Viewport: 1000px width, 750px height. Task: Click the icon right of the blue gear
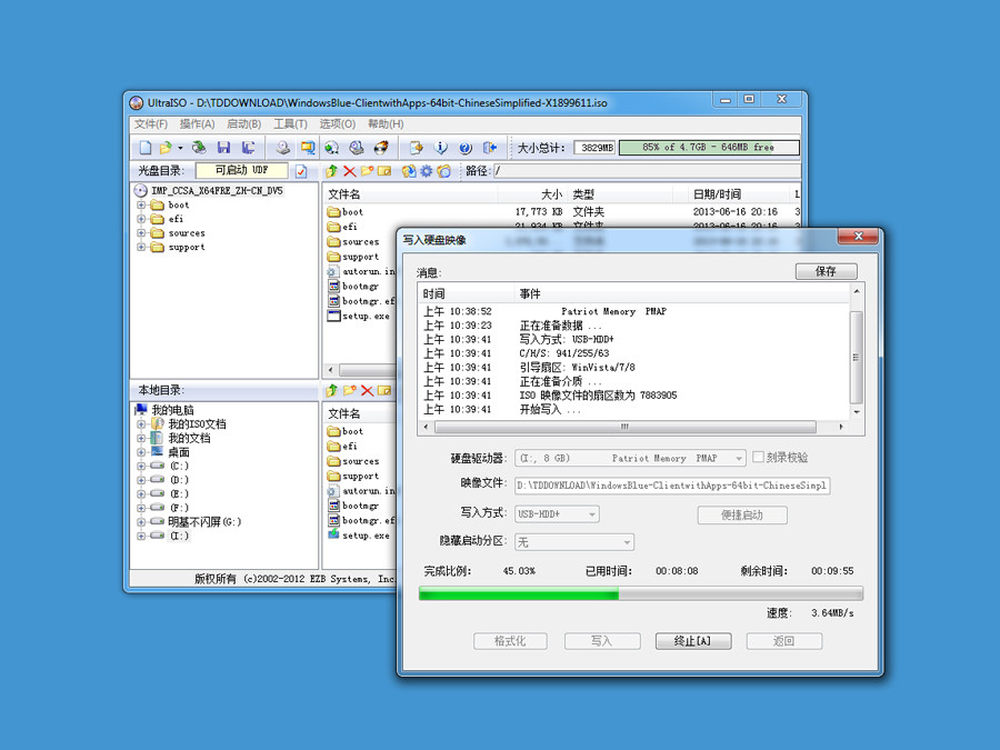pyautogui.click(x=444, y=171)
